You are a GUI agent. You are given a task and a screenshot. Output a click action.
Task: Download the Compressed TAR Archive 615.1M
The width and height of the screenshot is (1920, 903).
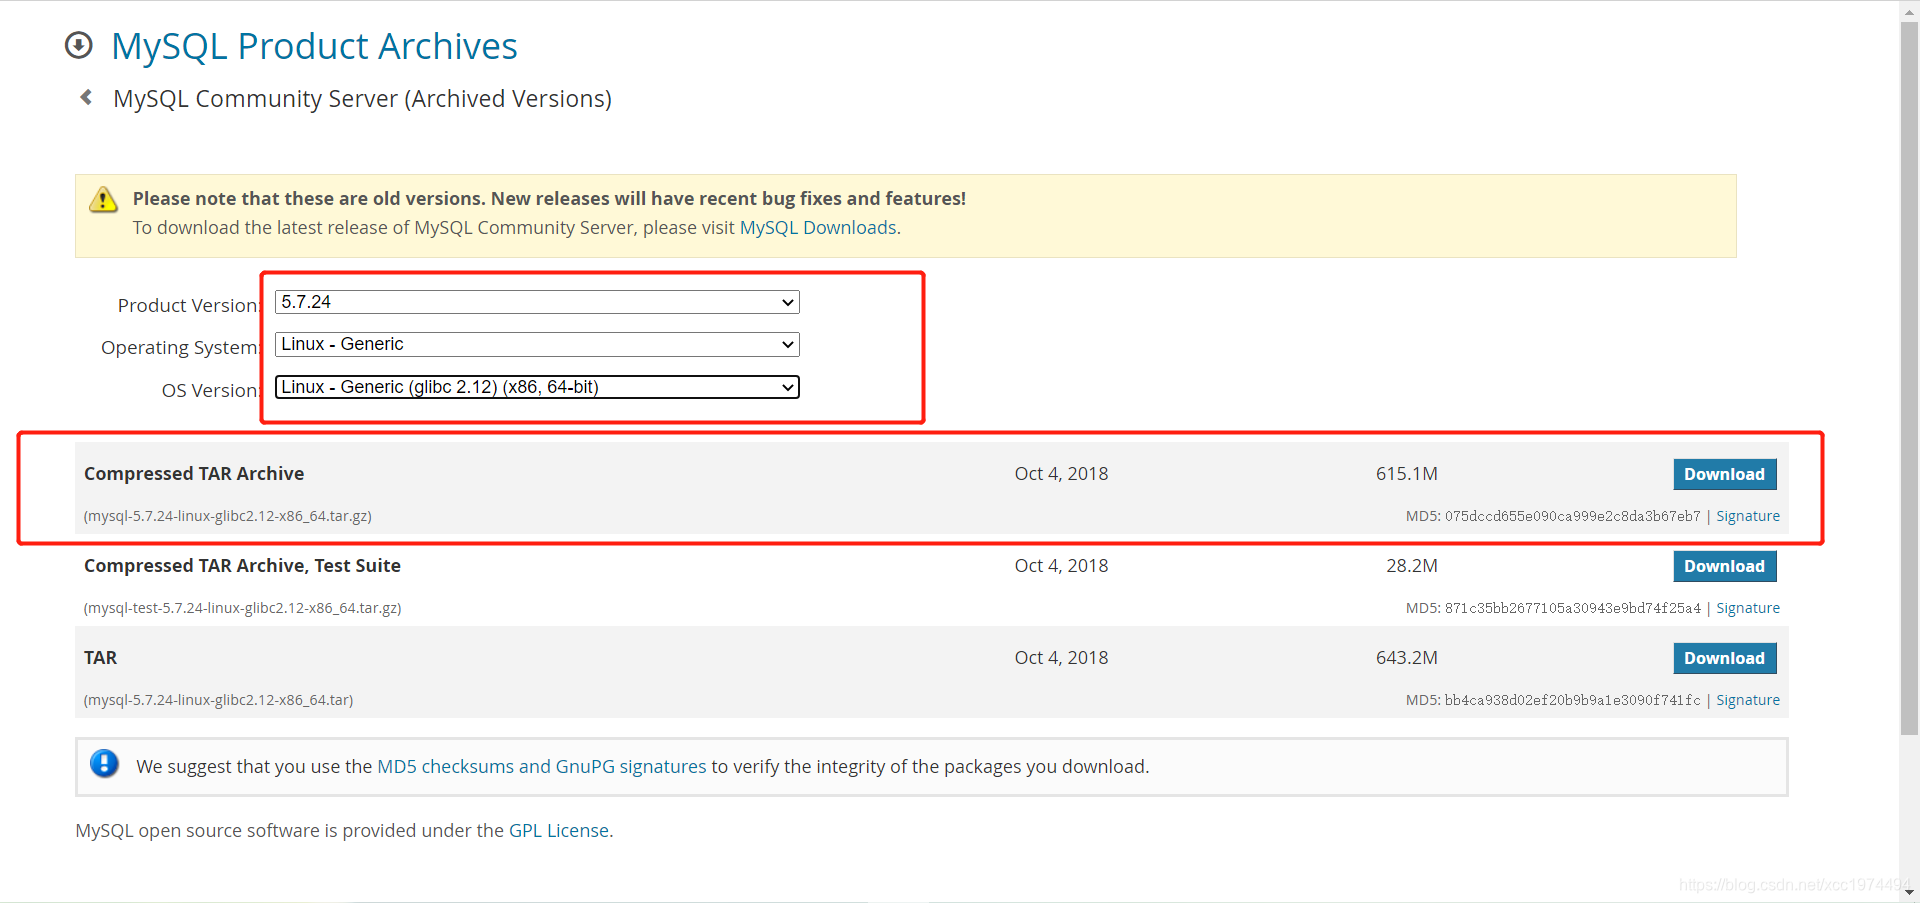1724,474
